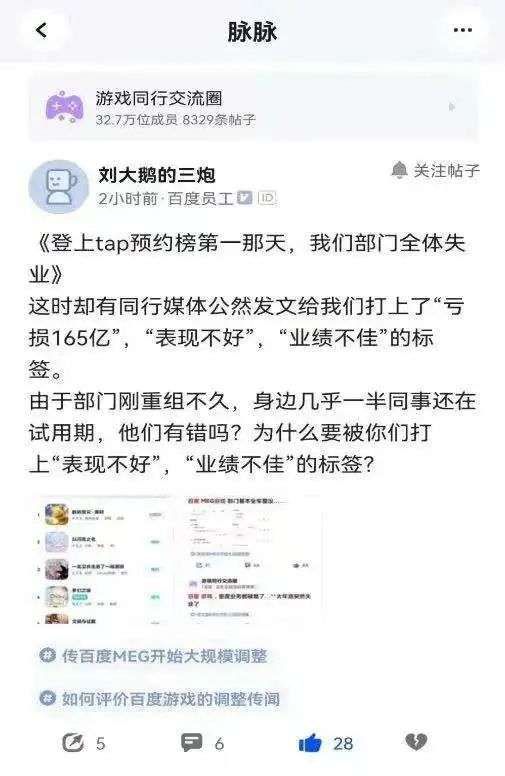Screen dimensions: 505x776
Task: Toggle 关注帖子 bell to follow post
Action: [x=435, y=171]
